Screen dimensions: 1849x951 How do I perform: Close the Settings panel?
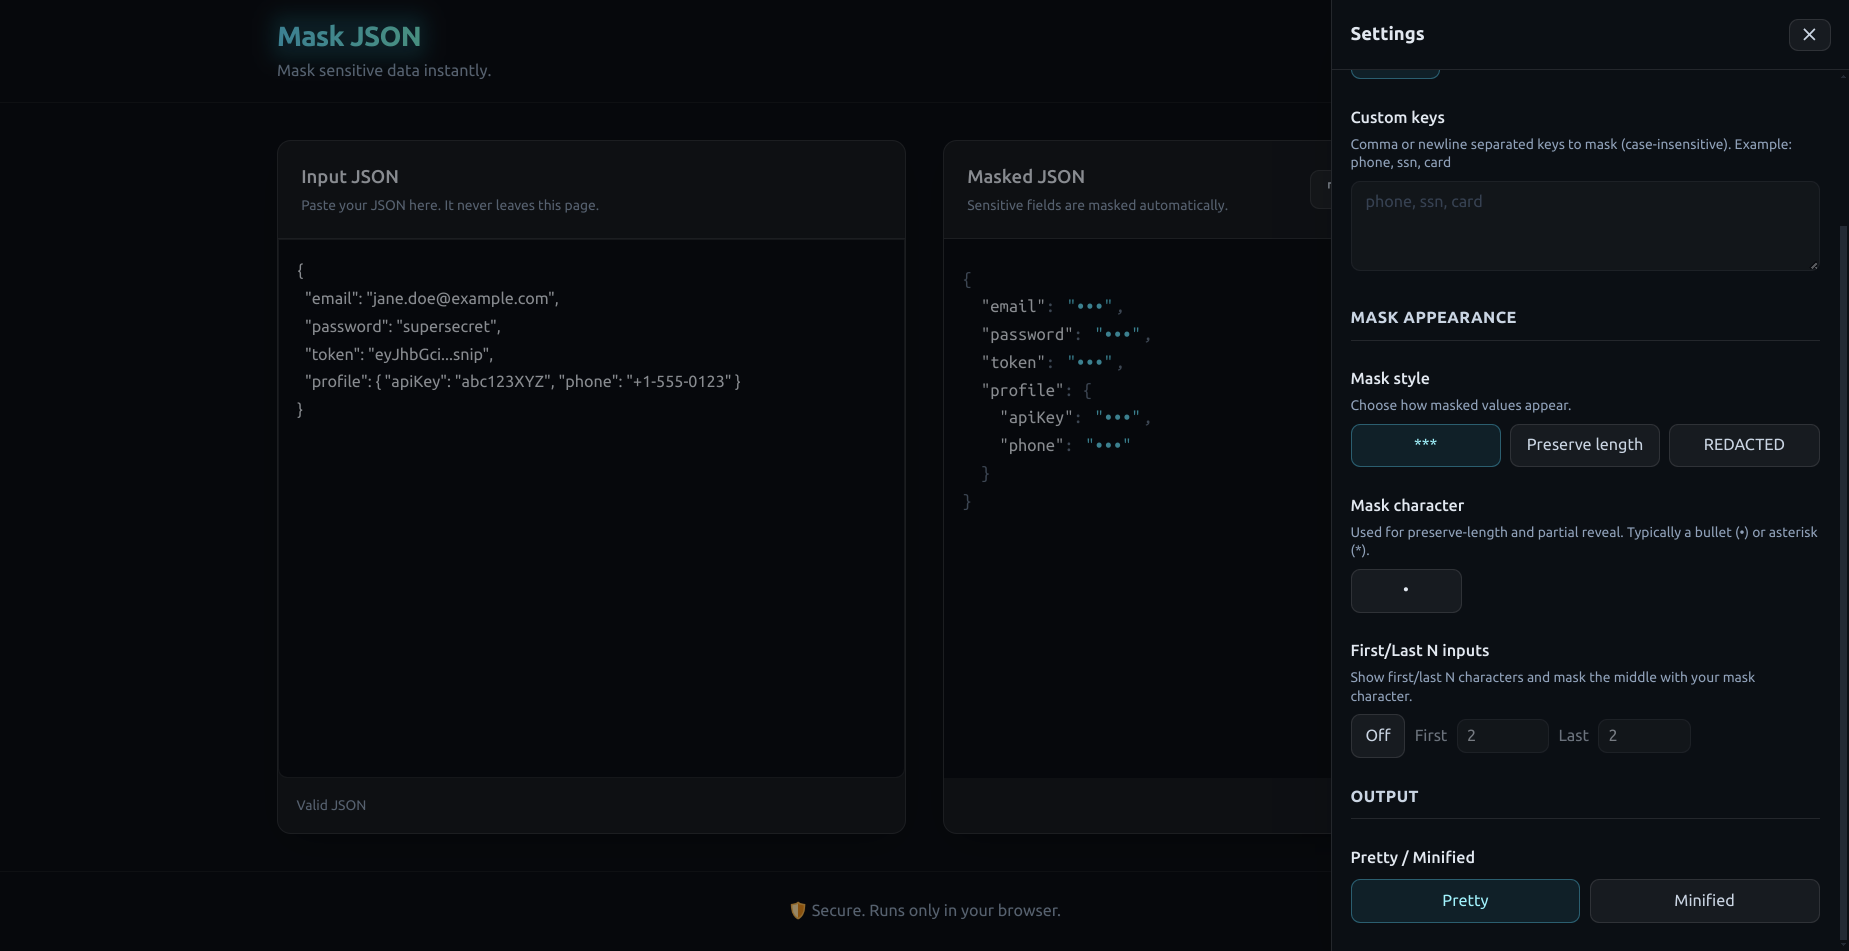tap(1809, 34)
